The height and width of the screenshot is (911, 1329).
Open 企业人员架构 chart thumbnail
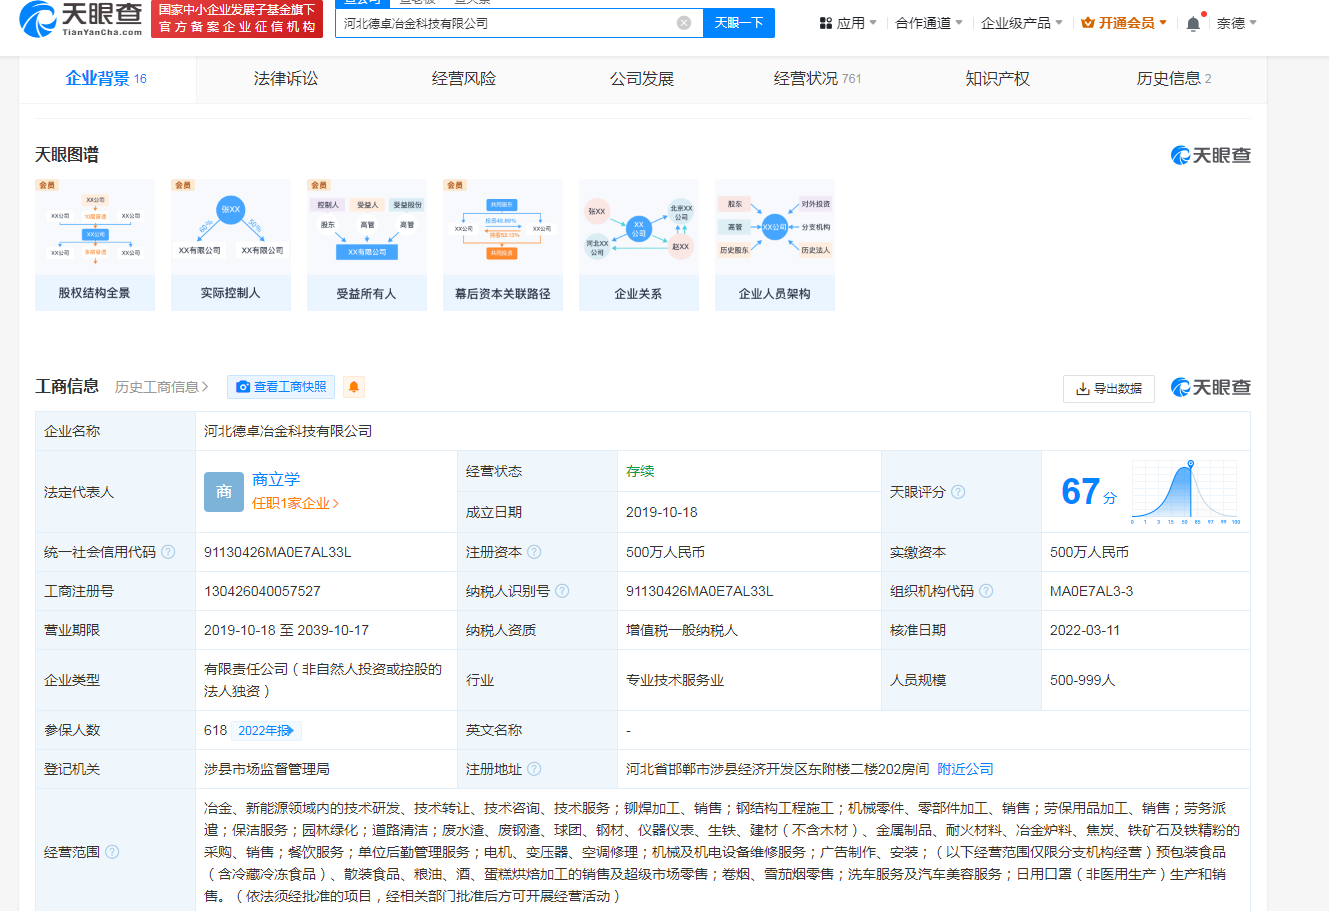tap(775, 244)
